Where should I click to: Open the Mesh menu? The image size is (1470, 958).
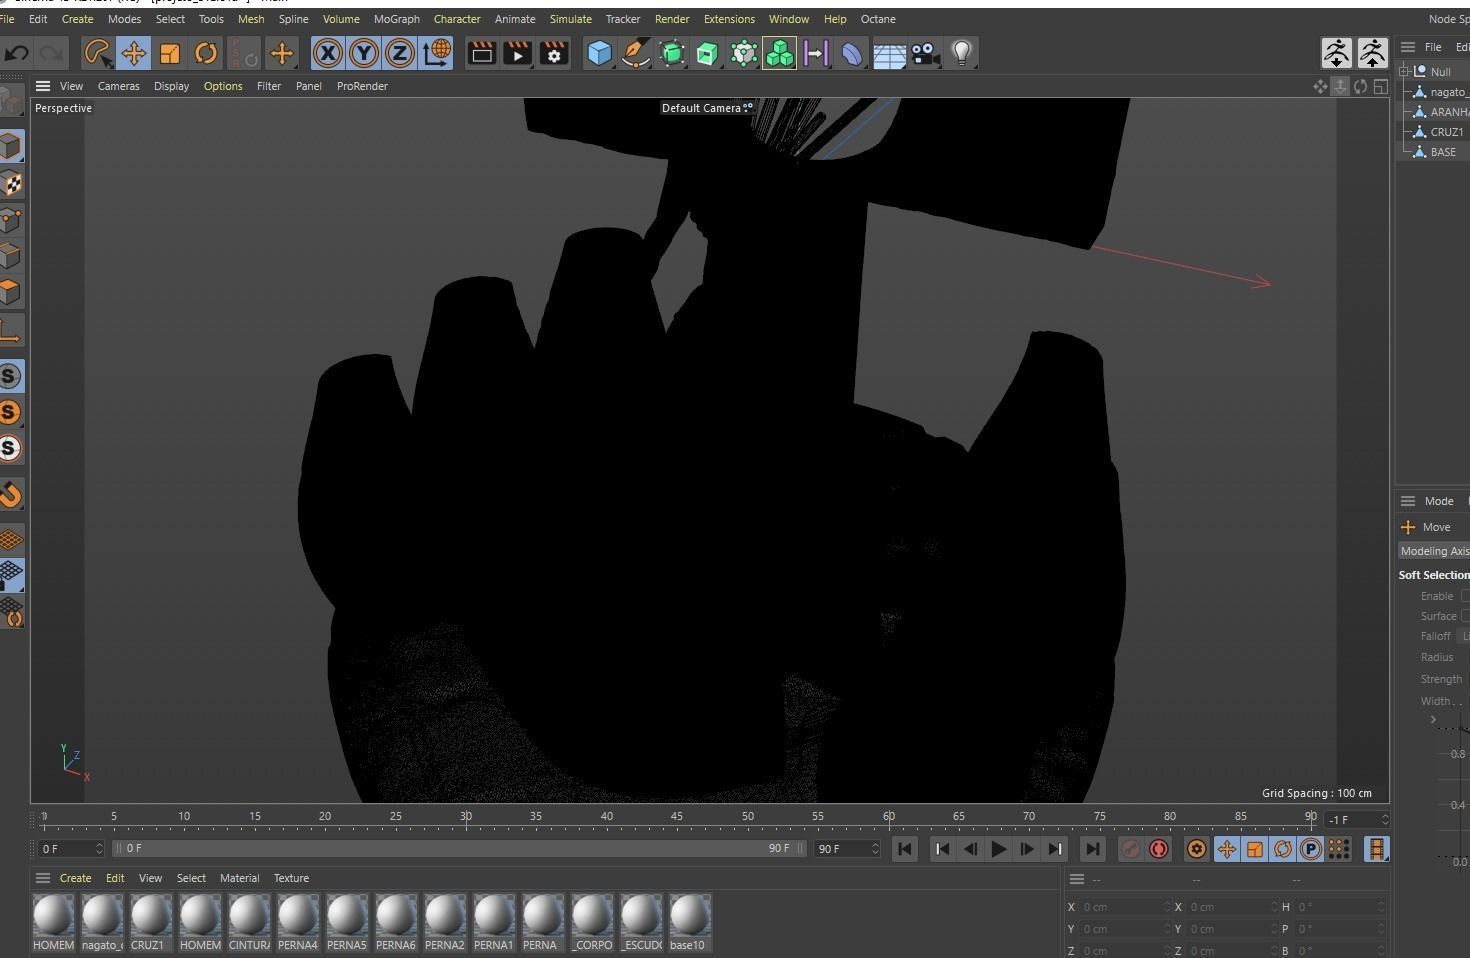(x=251, y=19)
